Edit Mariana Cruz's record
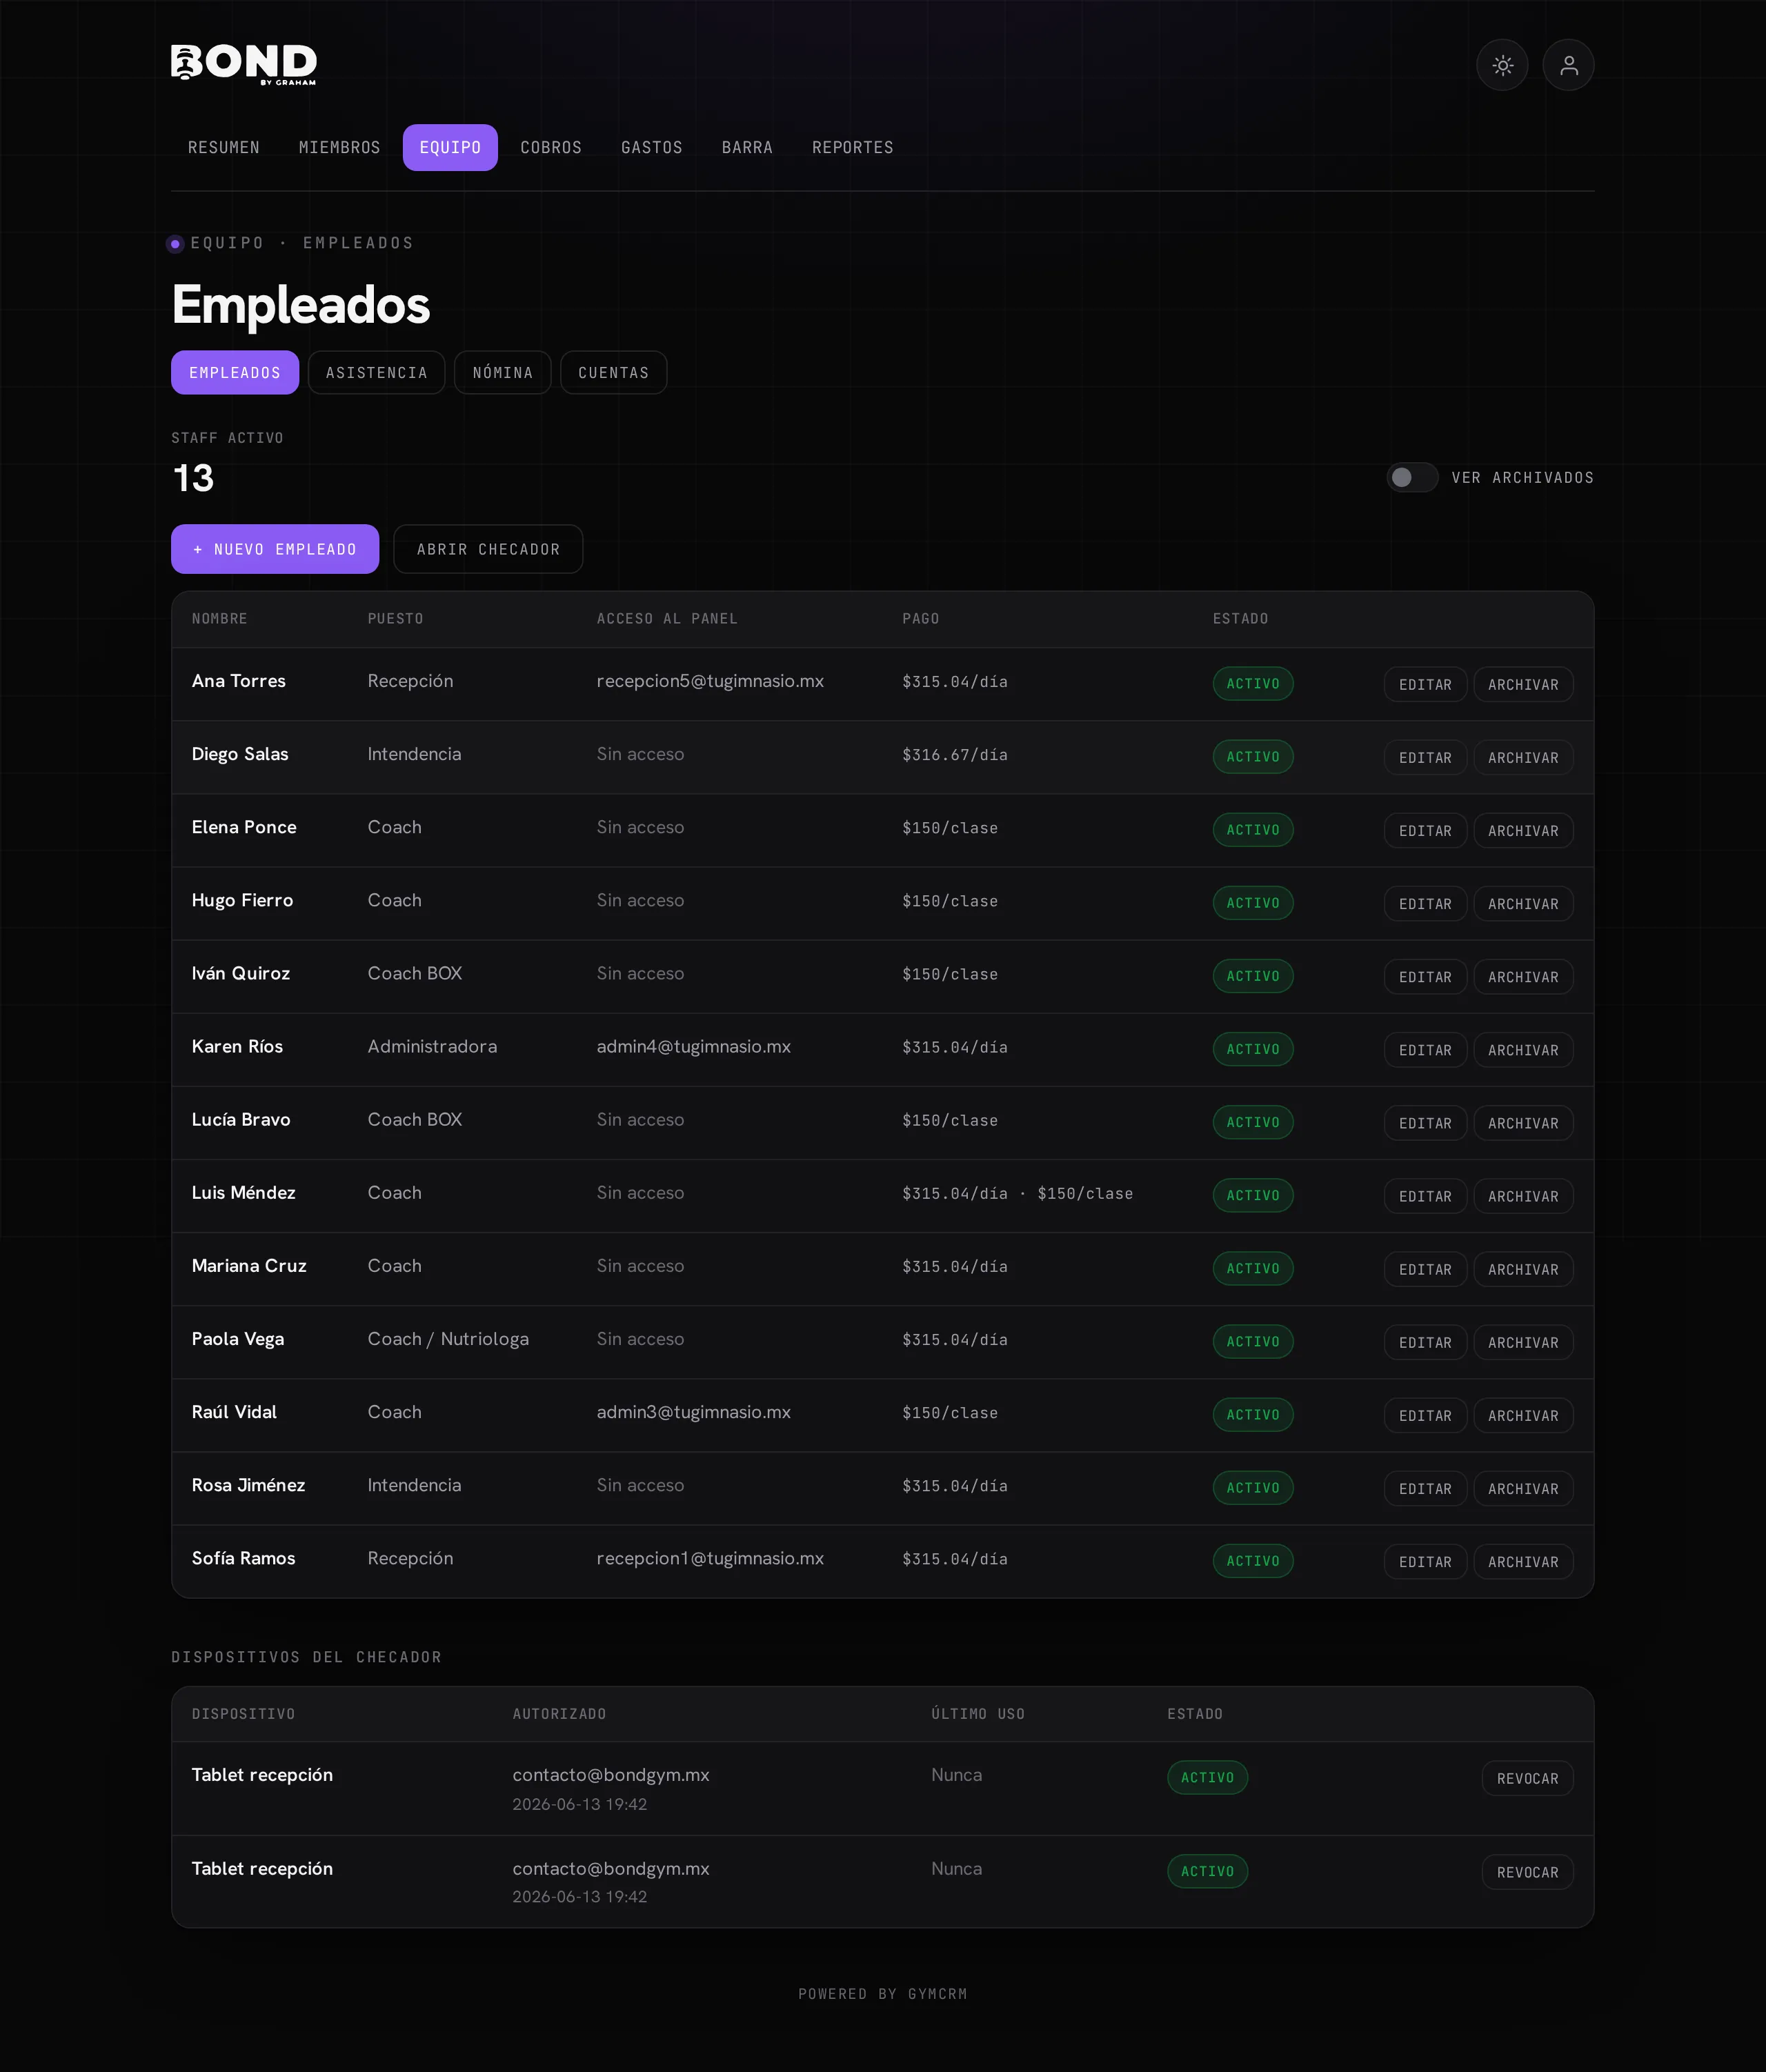Image resolution: width=1766 pixels, height=2072 pixels. tap(1425, 1268)
